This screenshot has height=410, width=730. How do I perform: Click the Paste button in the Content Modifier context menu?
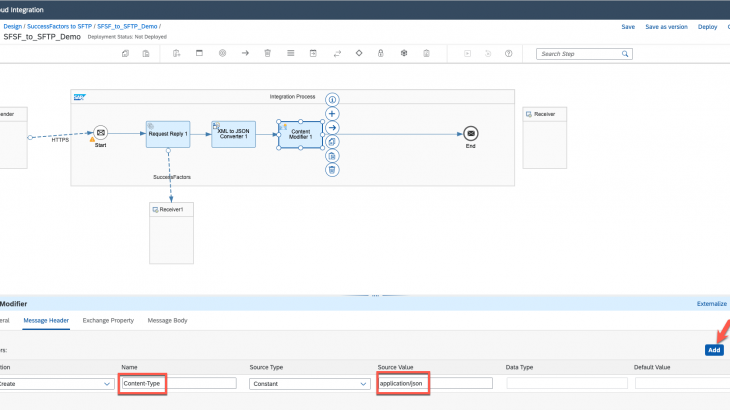[x=332, y=156]
